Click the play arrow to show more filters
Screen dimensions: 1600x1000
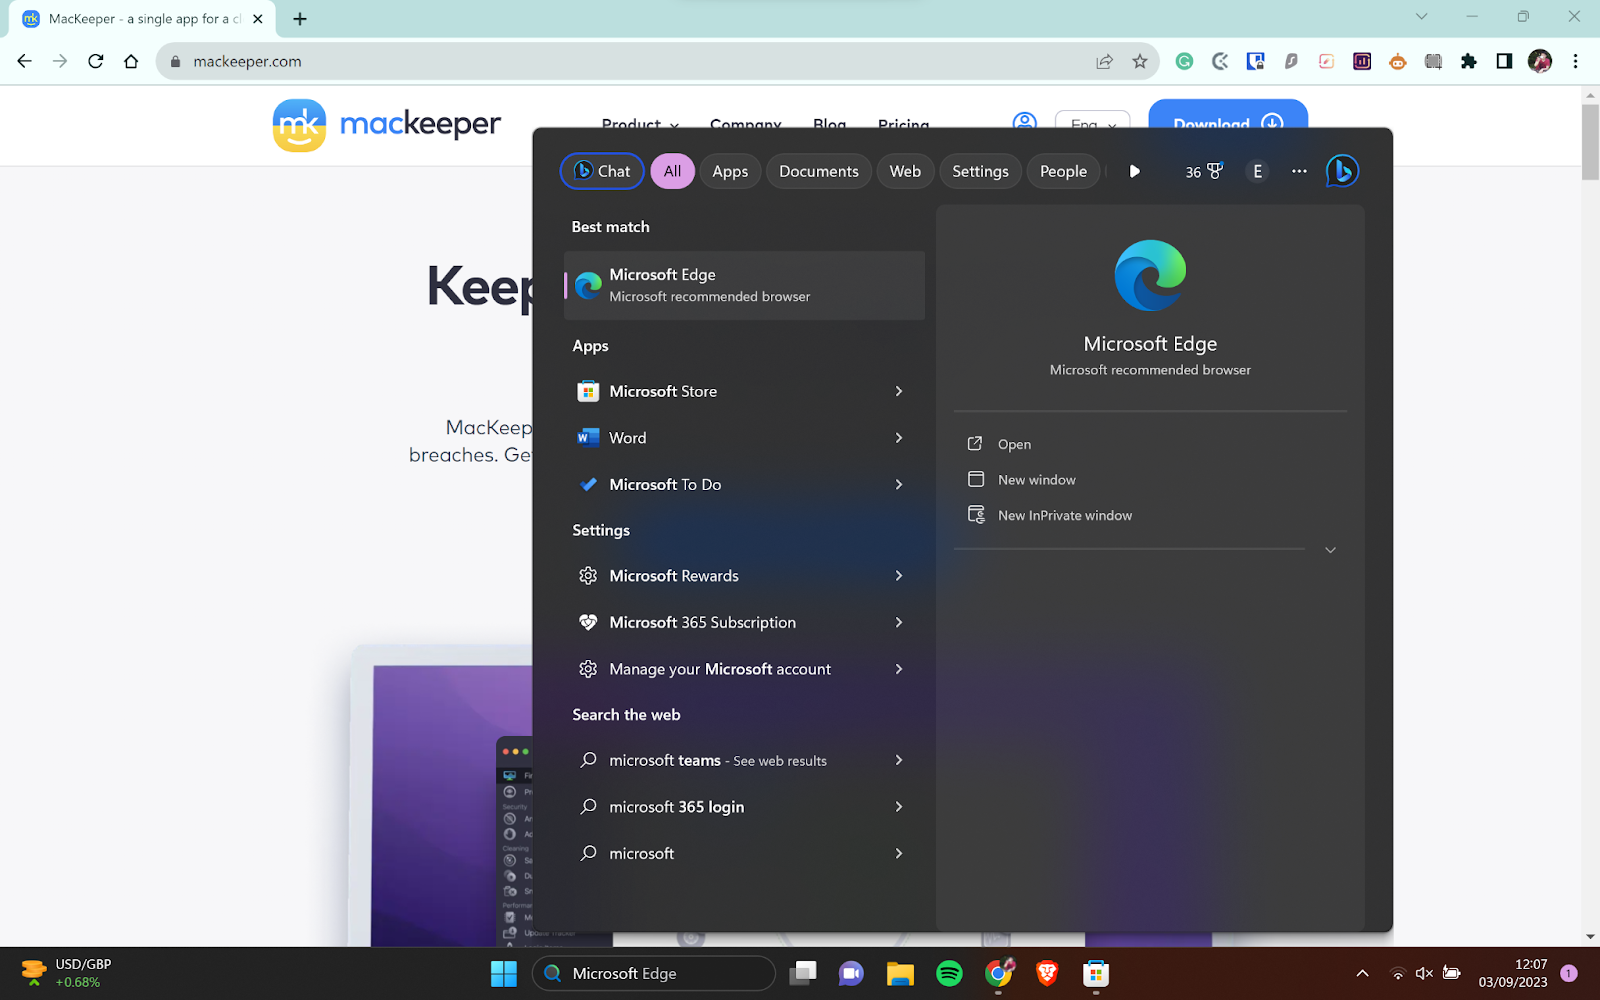(1134, 171)
